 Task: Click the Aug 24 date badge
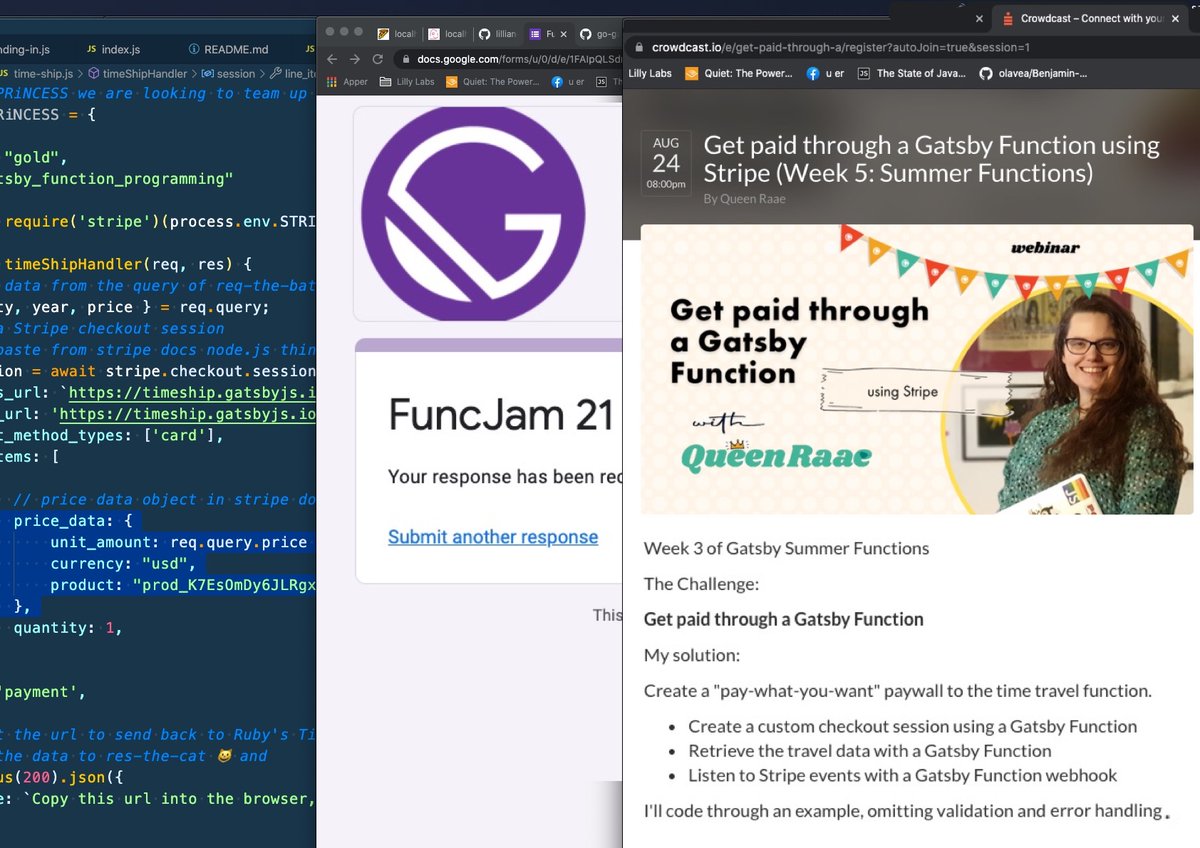tap(666, 162)
